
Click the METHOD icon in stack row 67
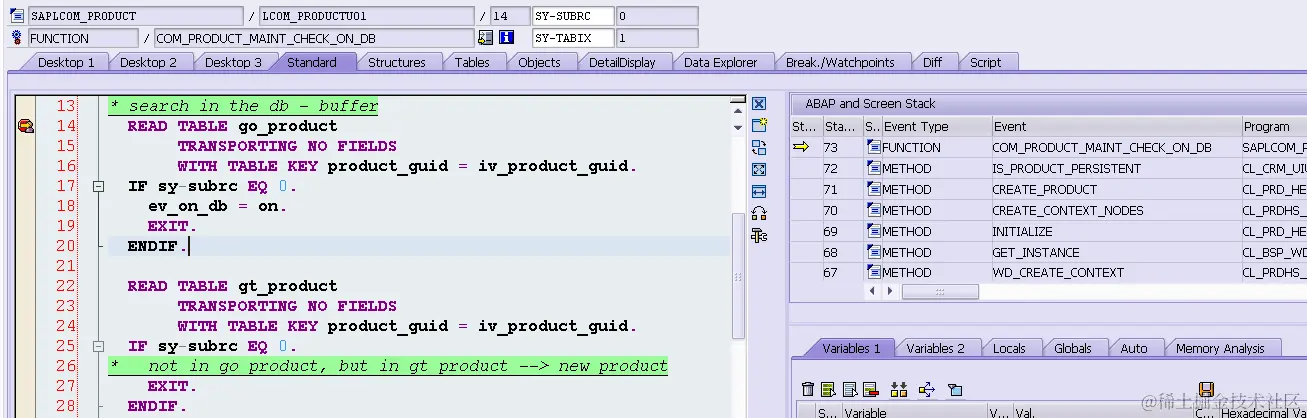pos(873,272)
